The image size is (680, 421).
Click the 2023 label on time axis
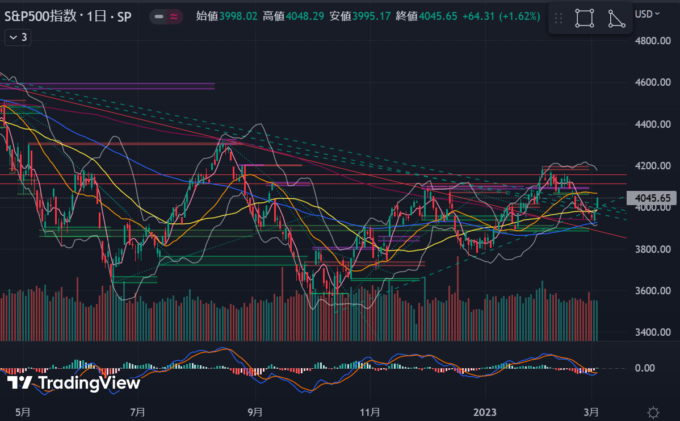click(x=486, y=411)
